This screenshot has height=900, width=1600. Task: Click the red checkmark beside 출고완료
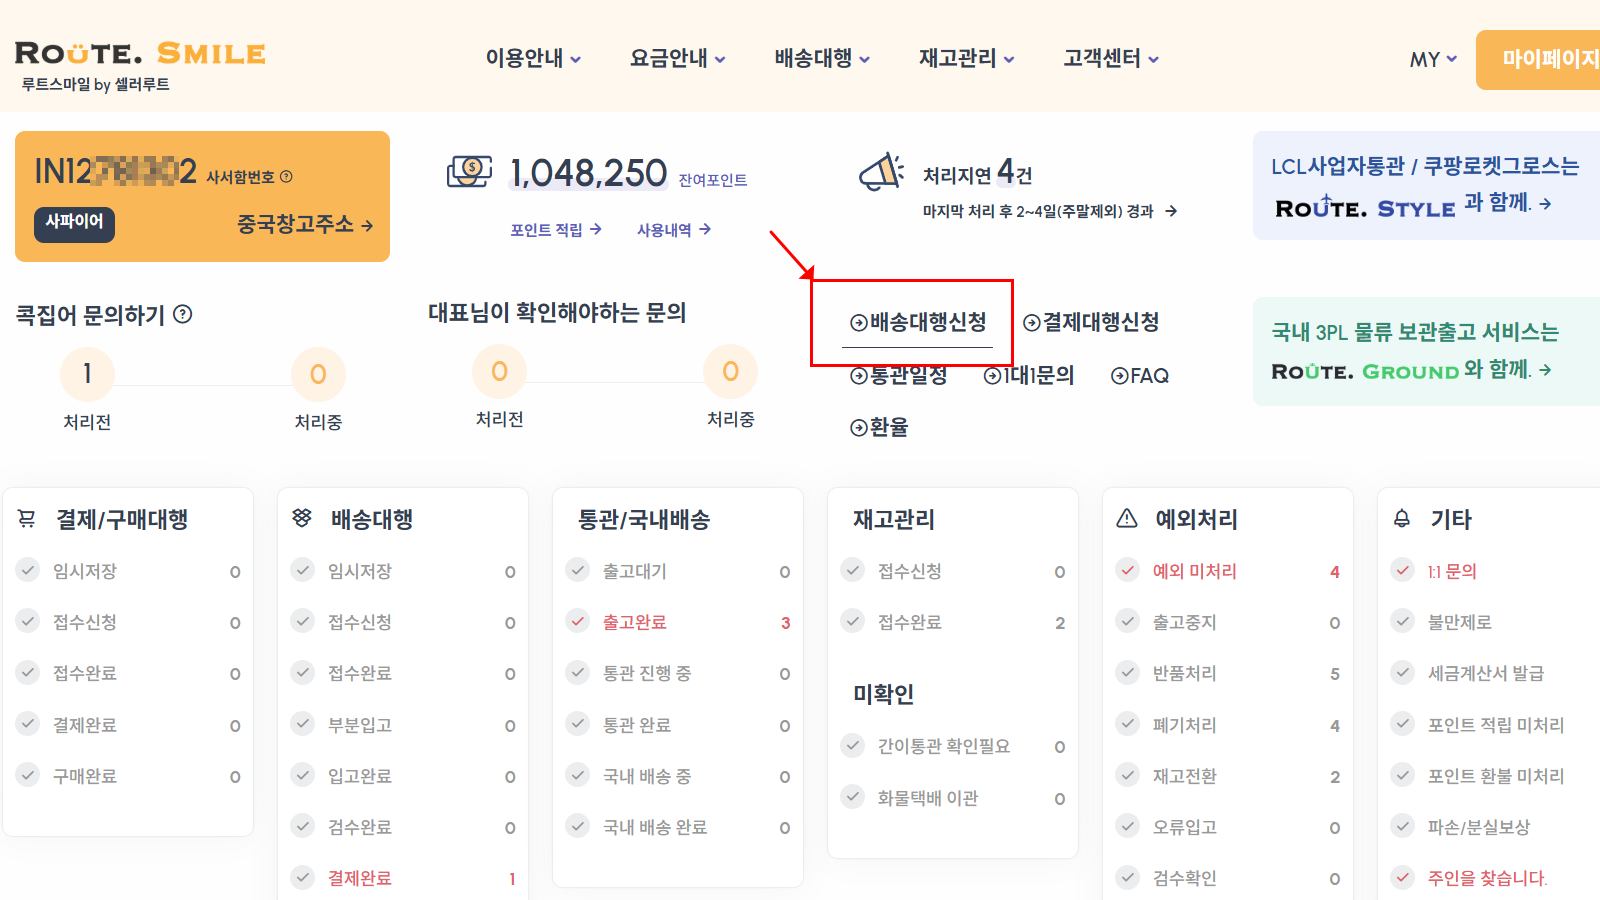pos(578,621)
